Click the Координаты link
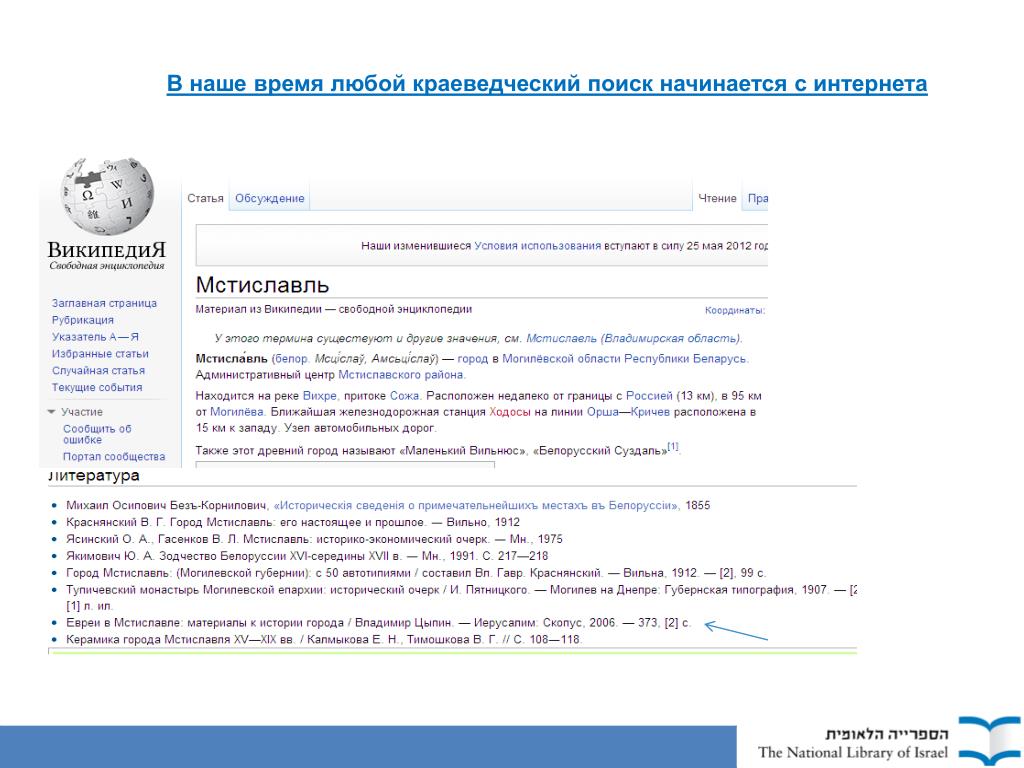 [x=734, y=311]
